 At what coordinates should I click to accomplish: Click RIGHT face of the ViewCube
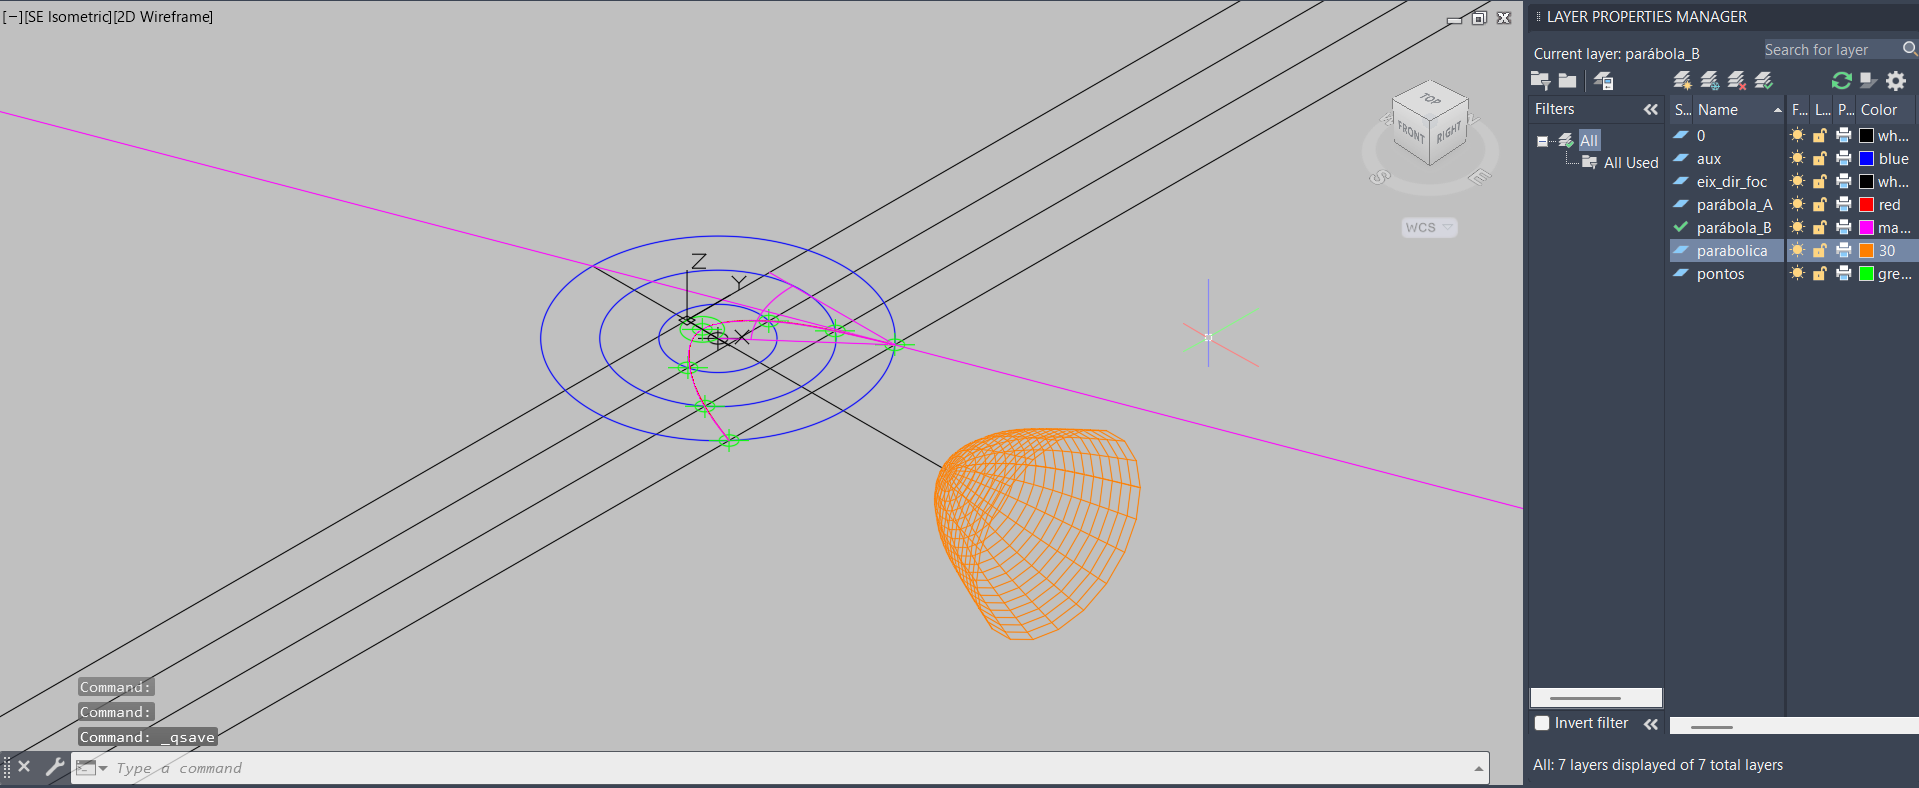pyautogui.click(x=1449, y=131)
